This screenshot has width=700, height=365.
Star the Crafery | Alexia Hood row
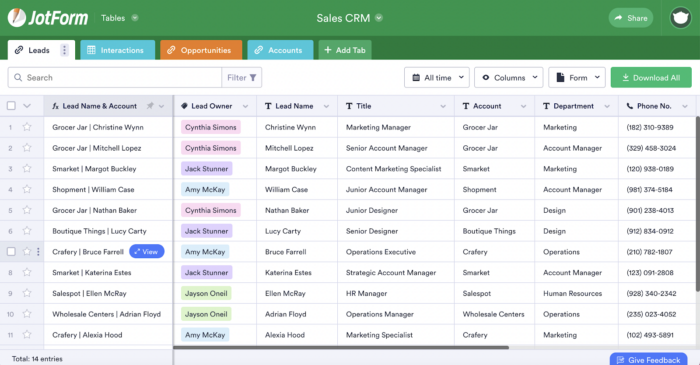(27, 335)
